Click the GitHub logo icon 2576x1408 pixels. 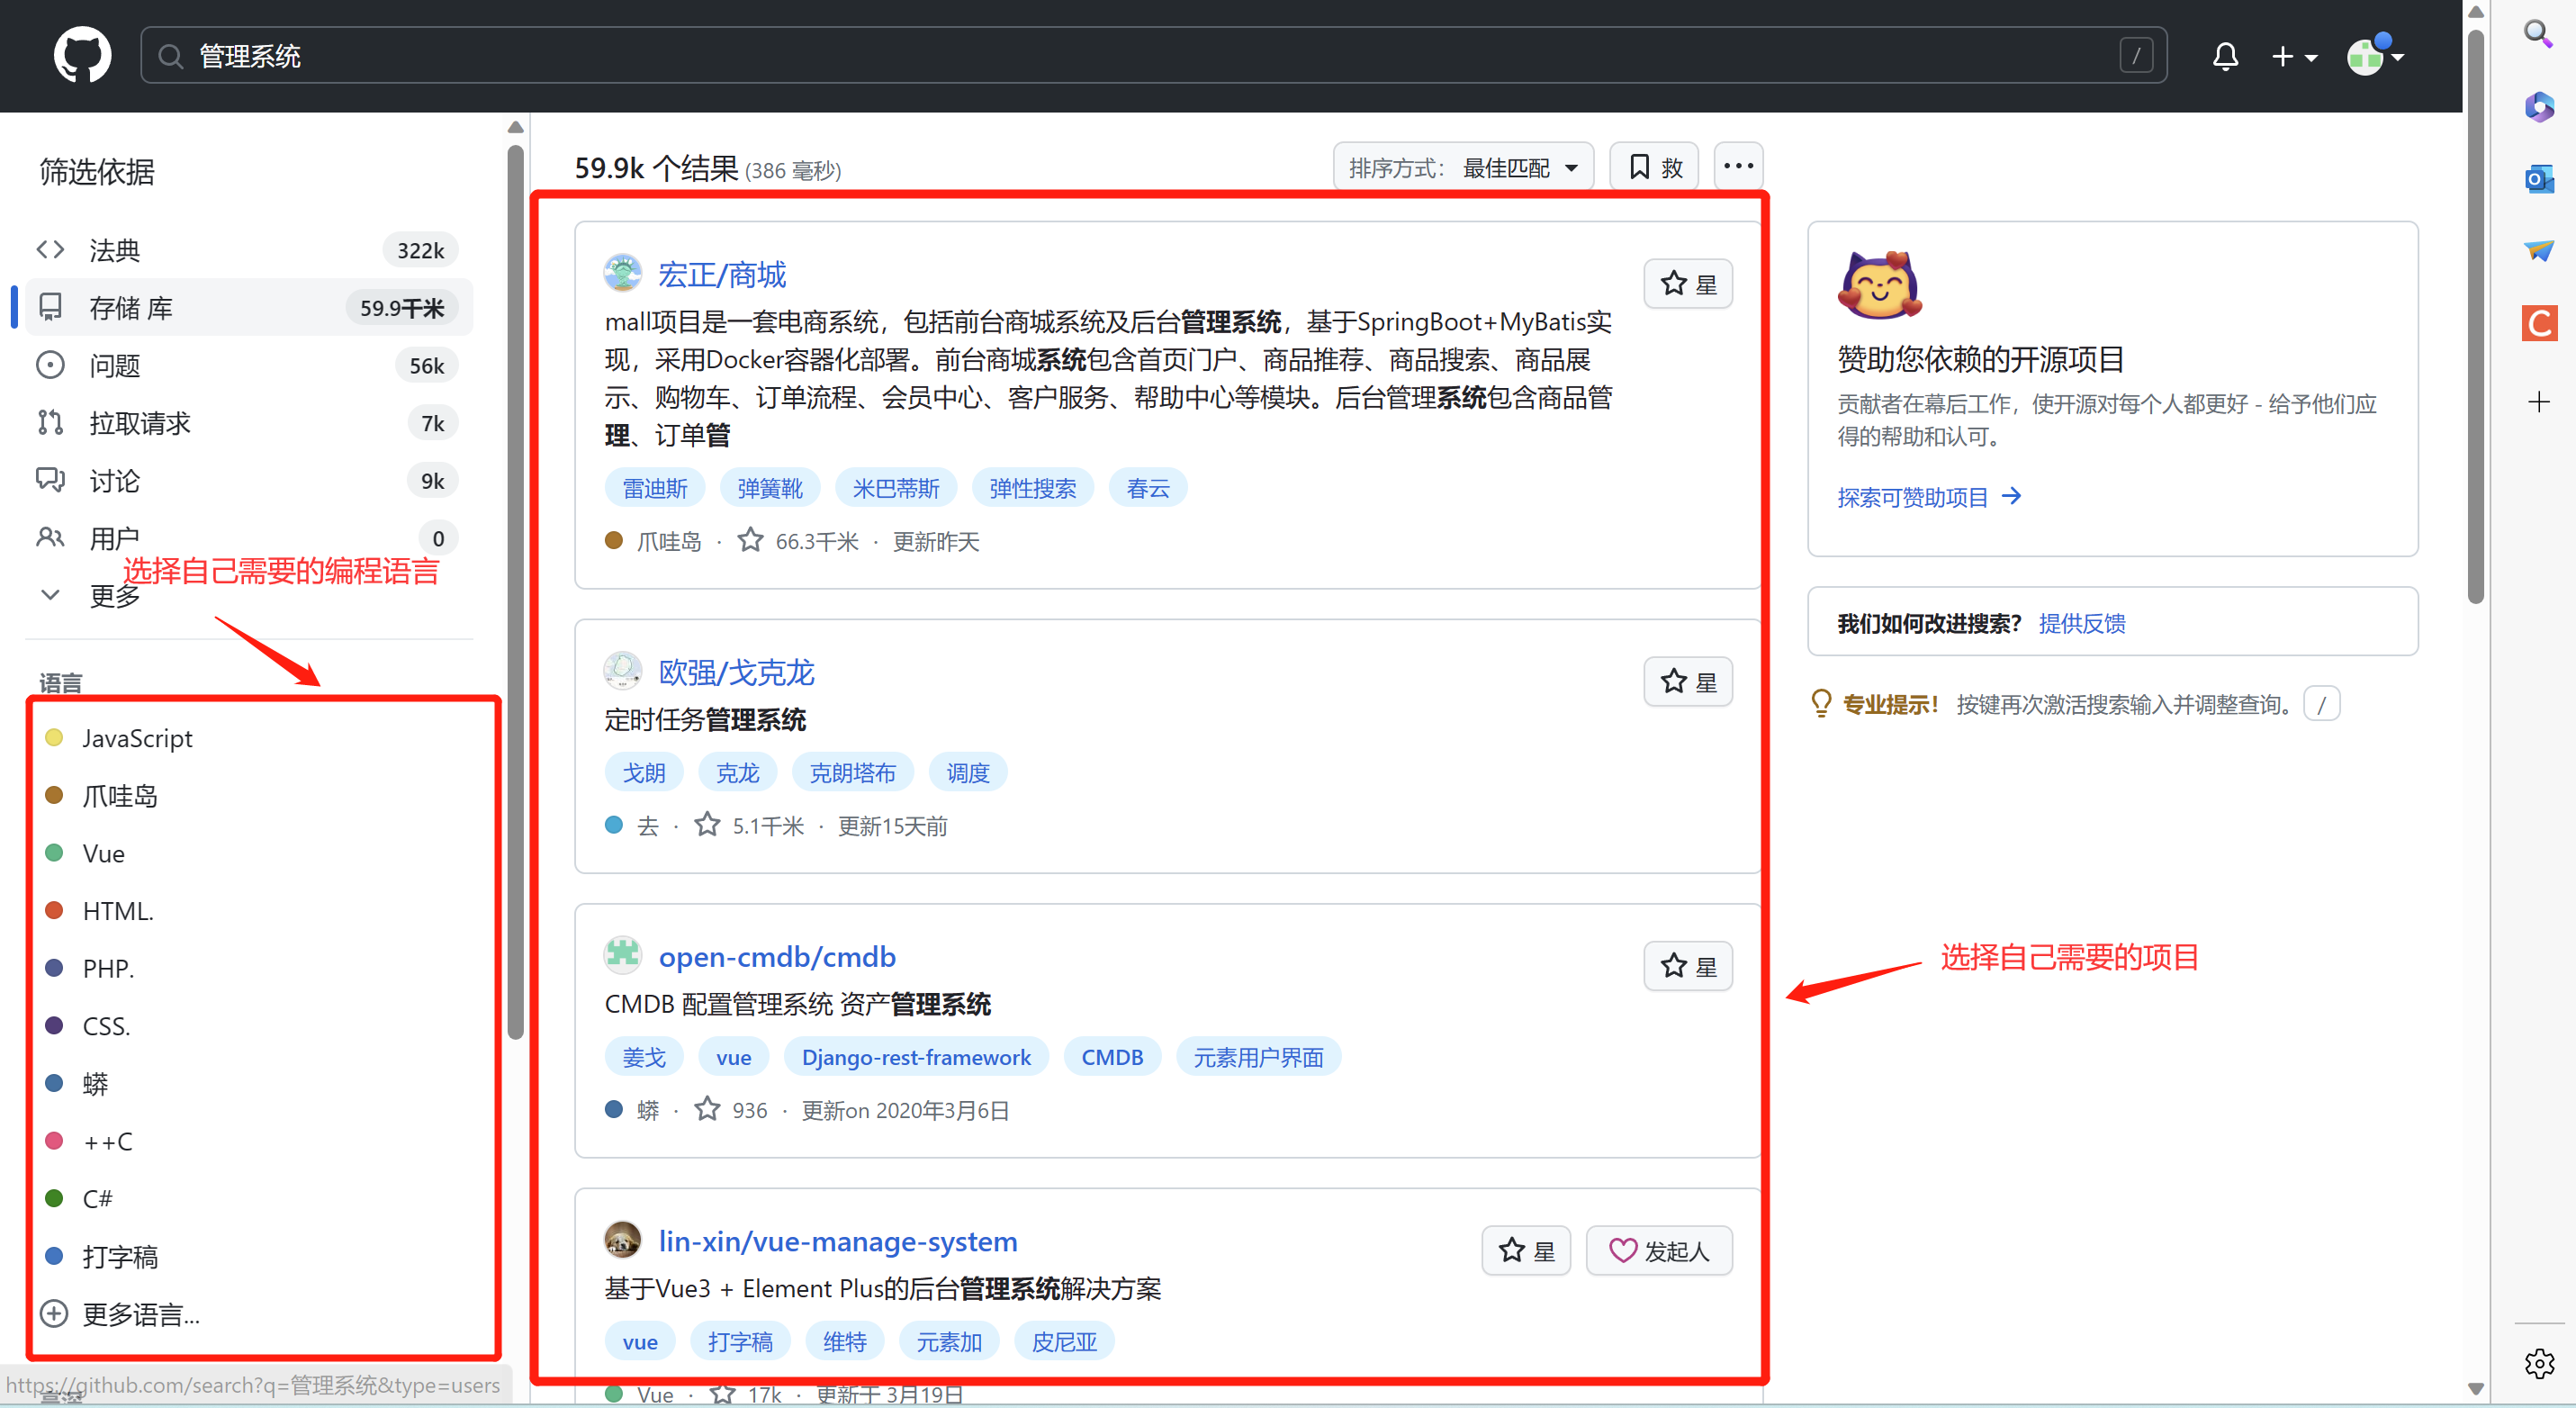[x=82, y=56]
